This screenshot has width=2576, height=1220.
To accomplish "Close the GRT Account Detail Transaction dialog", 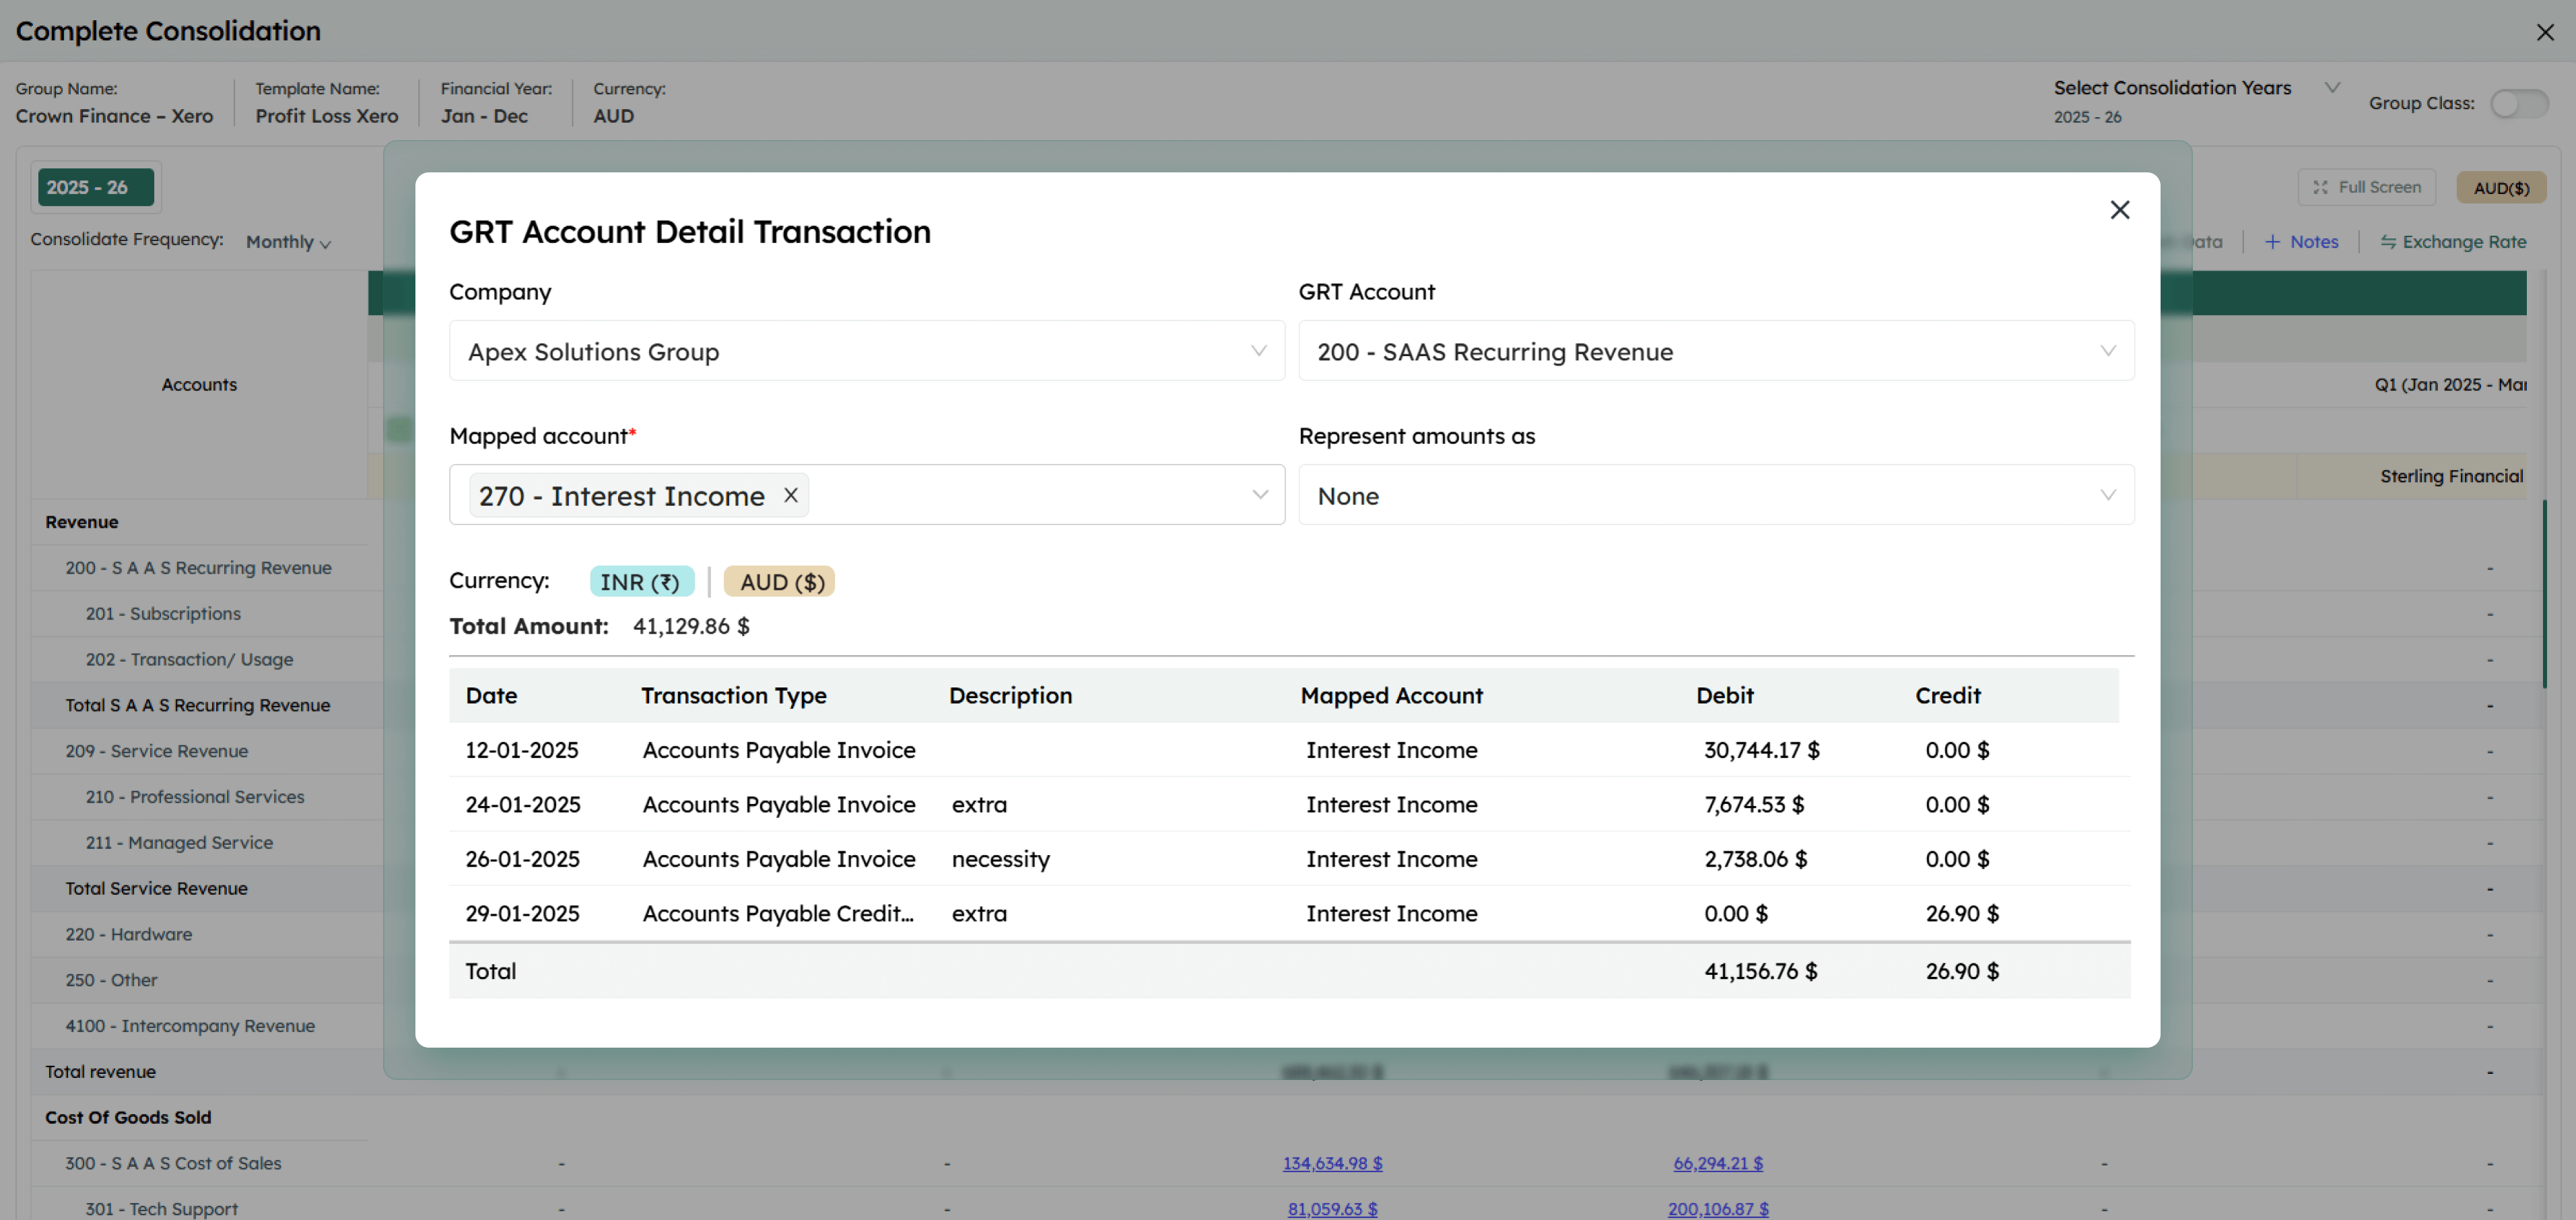I will pos(2119,210).
